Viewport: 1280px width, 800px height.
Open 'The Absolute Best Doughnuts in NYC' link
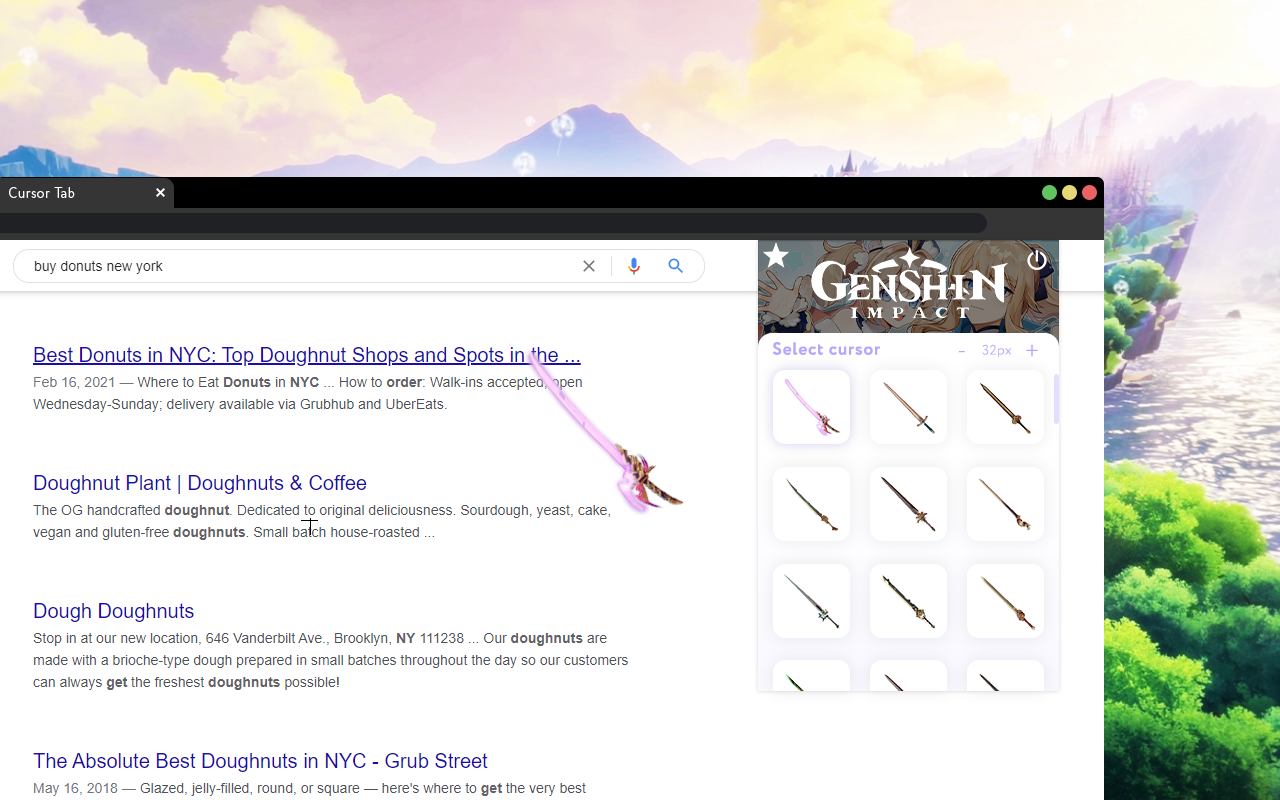click(260, 761)
